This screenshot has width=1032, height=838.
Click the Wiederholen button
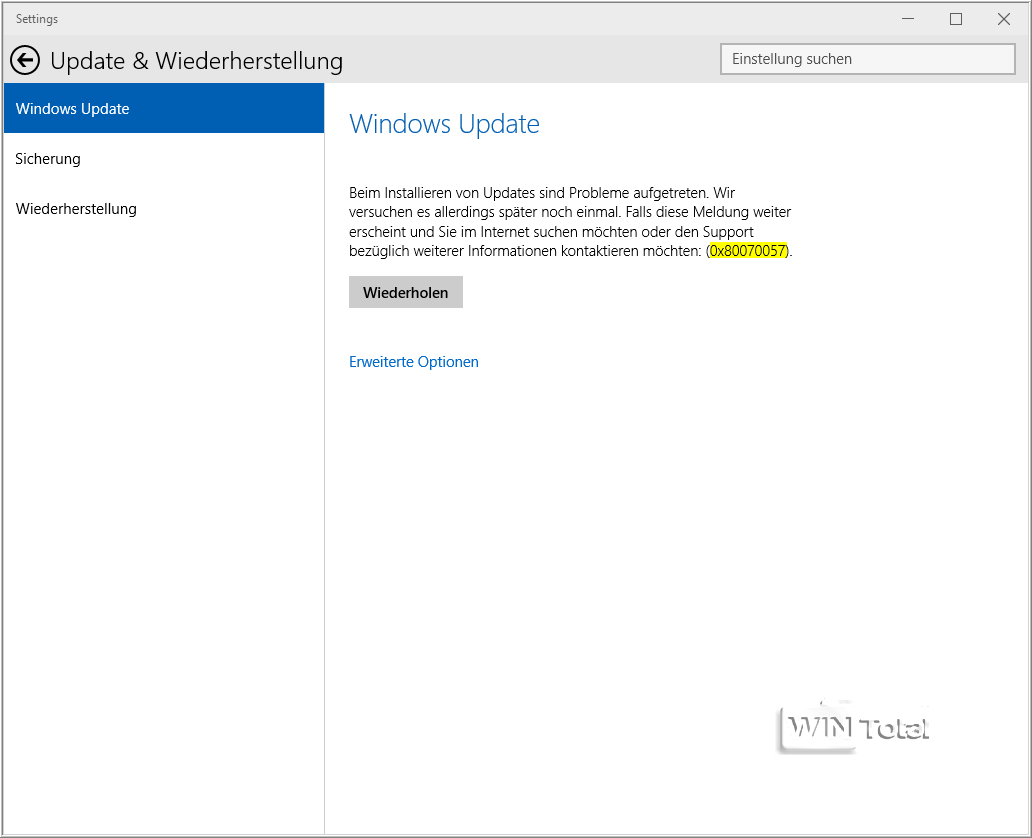click(405, 292)
